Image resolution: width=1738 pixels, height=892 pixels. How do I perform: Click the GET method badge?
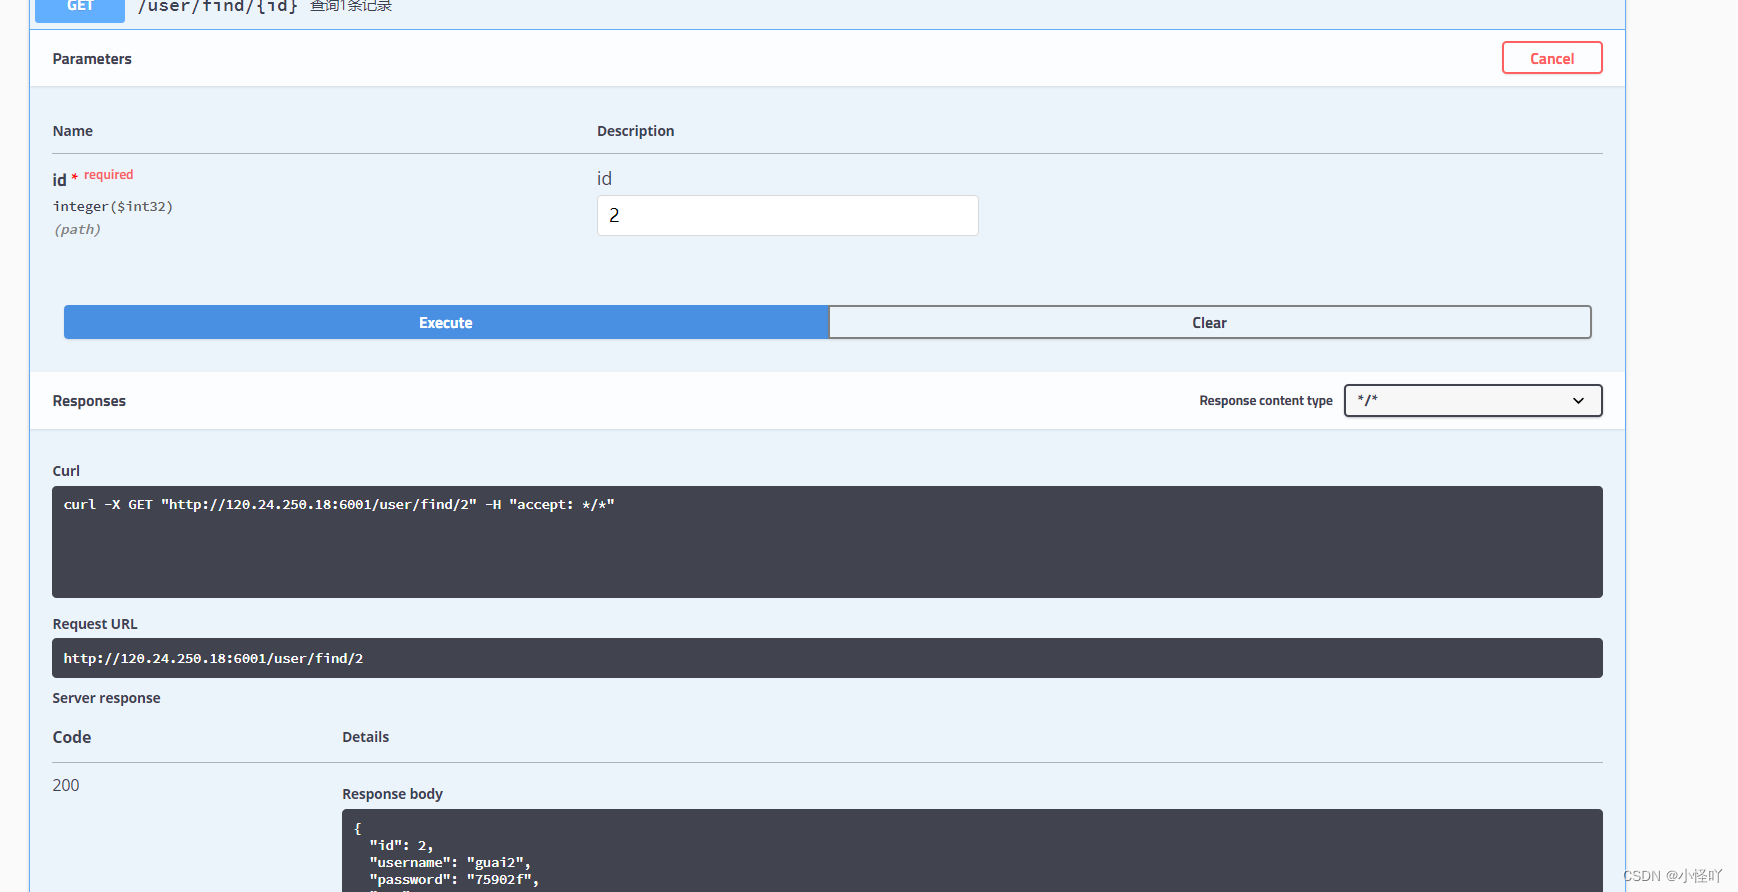80,8
